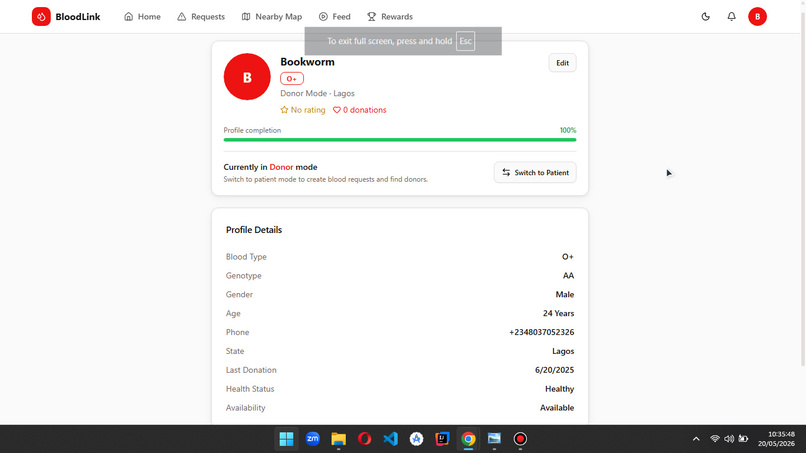Click the Bookworm profile name
Screen dimensions: 806x453
307,62
